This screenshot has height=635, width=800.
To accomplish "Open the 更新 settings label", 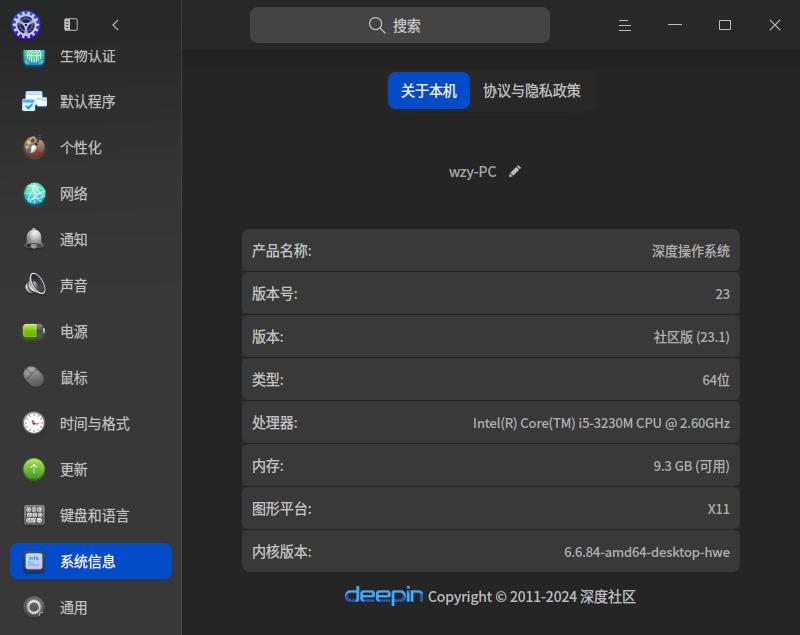I will pos(73,470).
